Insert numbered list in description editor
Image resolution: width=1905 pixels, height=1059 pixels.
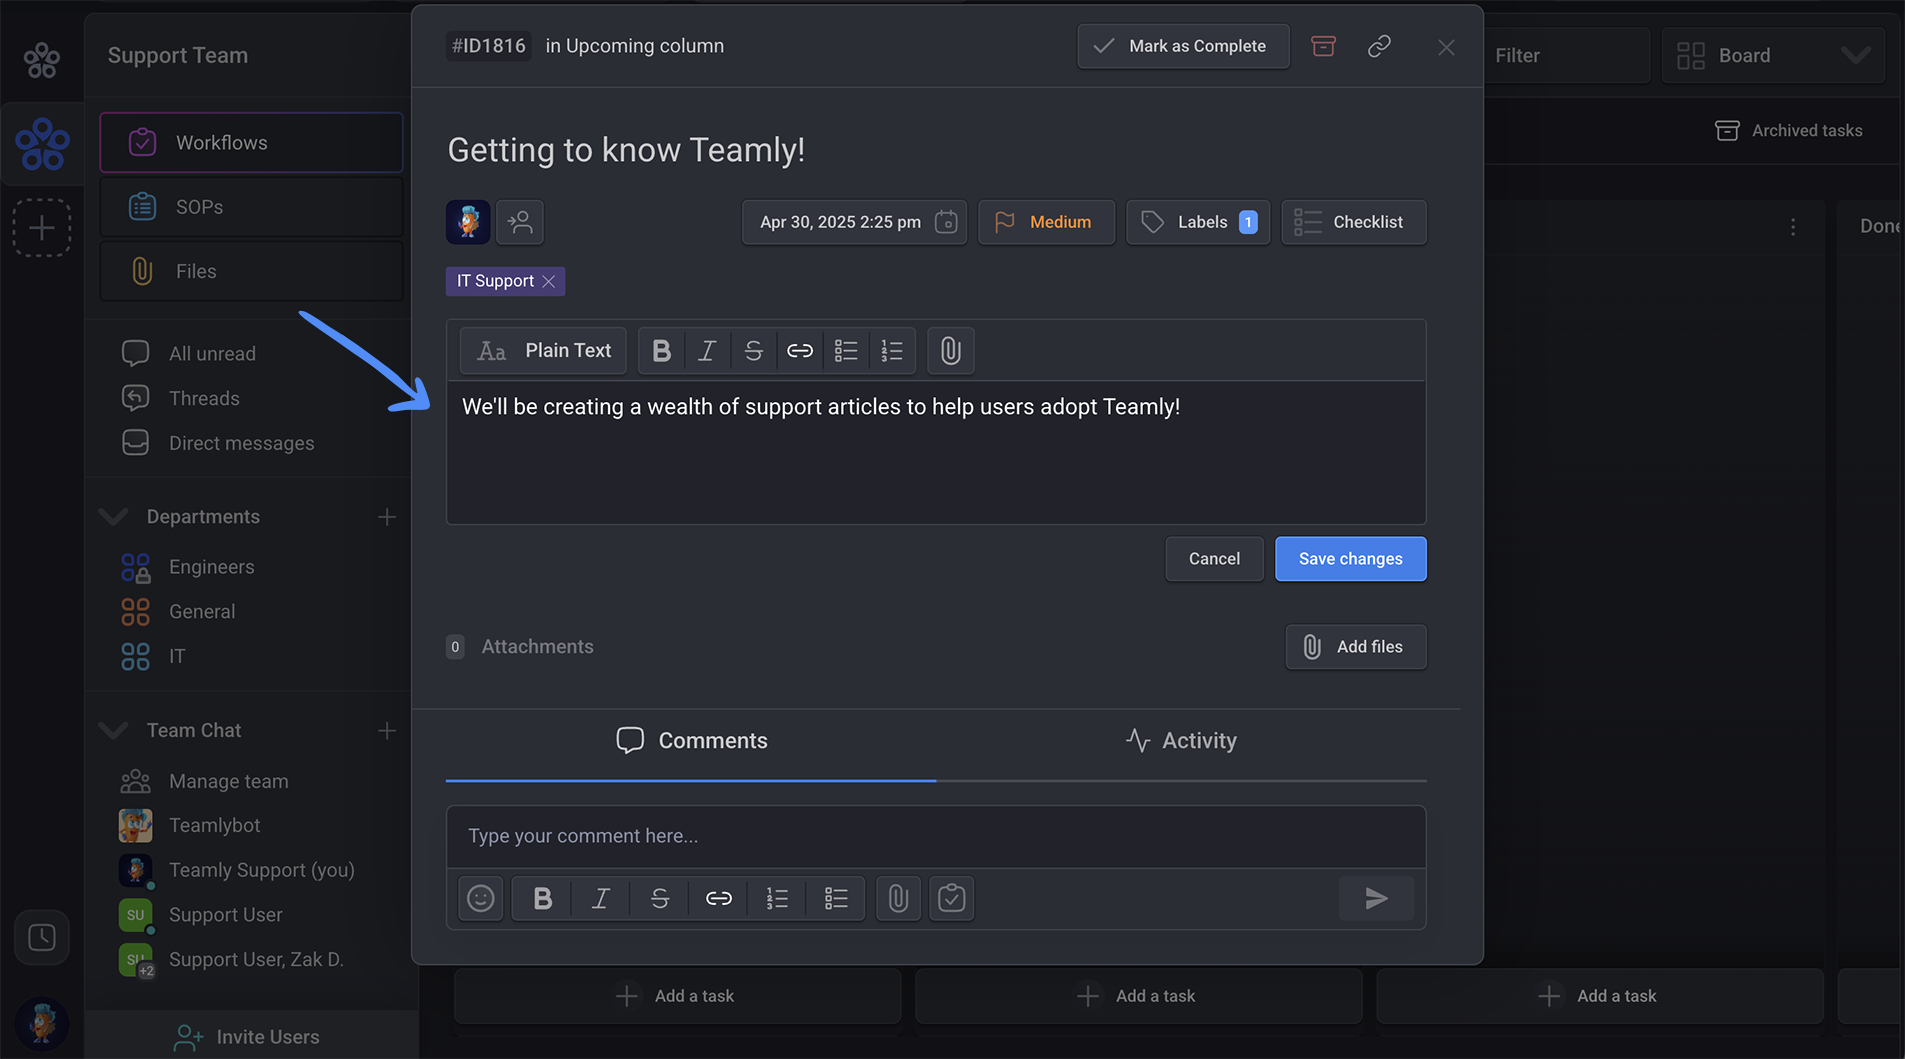click(892, 351)
